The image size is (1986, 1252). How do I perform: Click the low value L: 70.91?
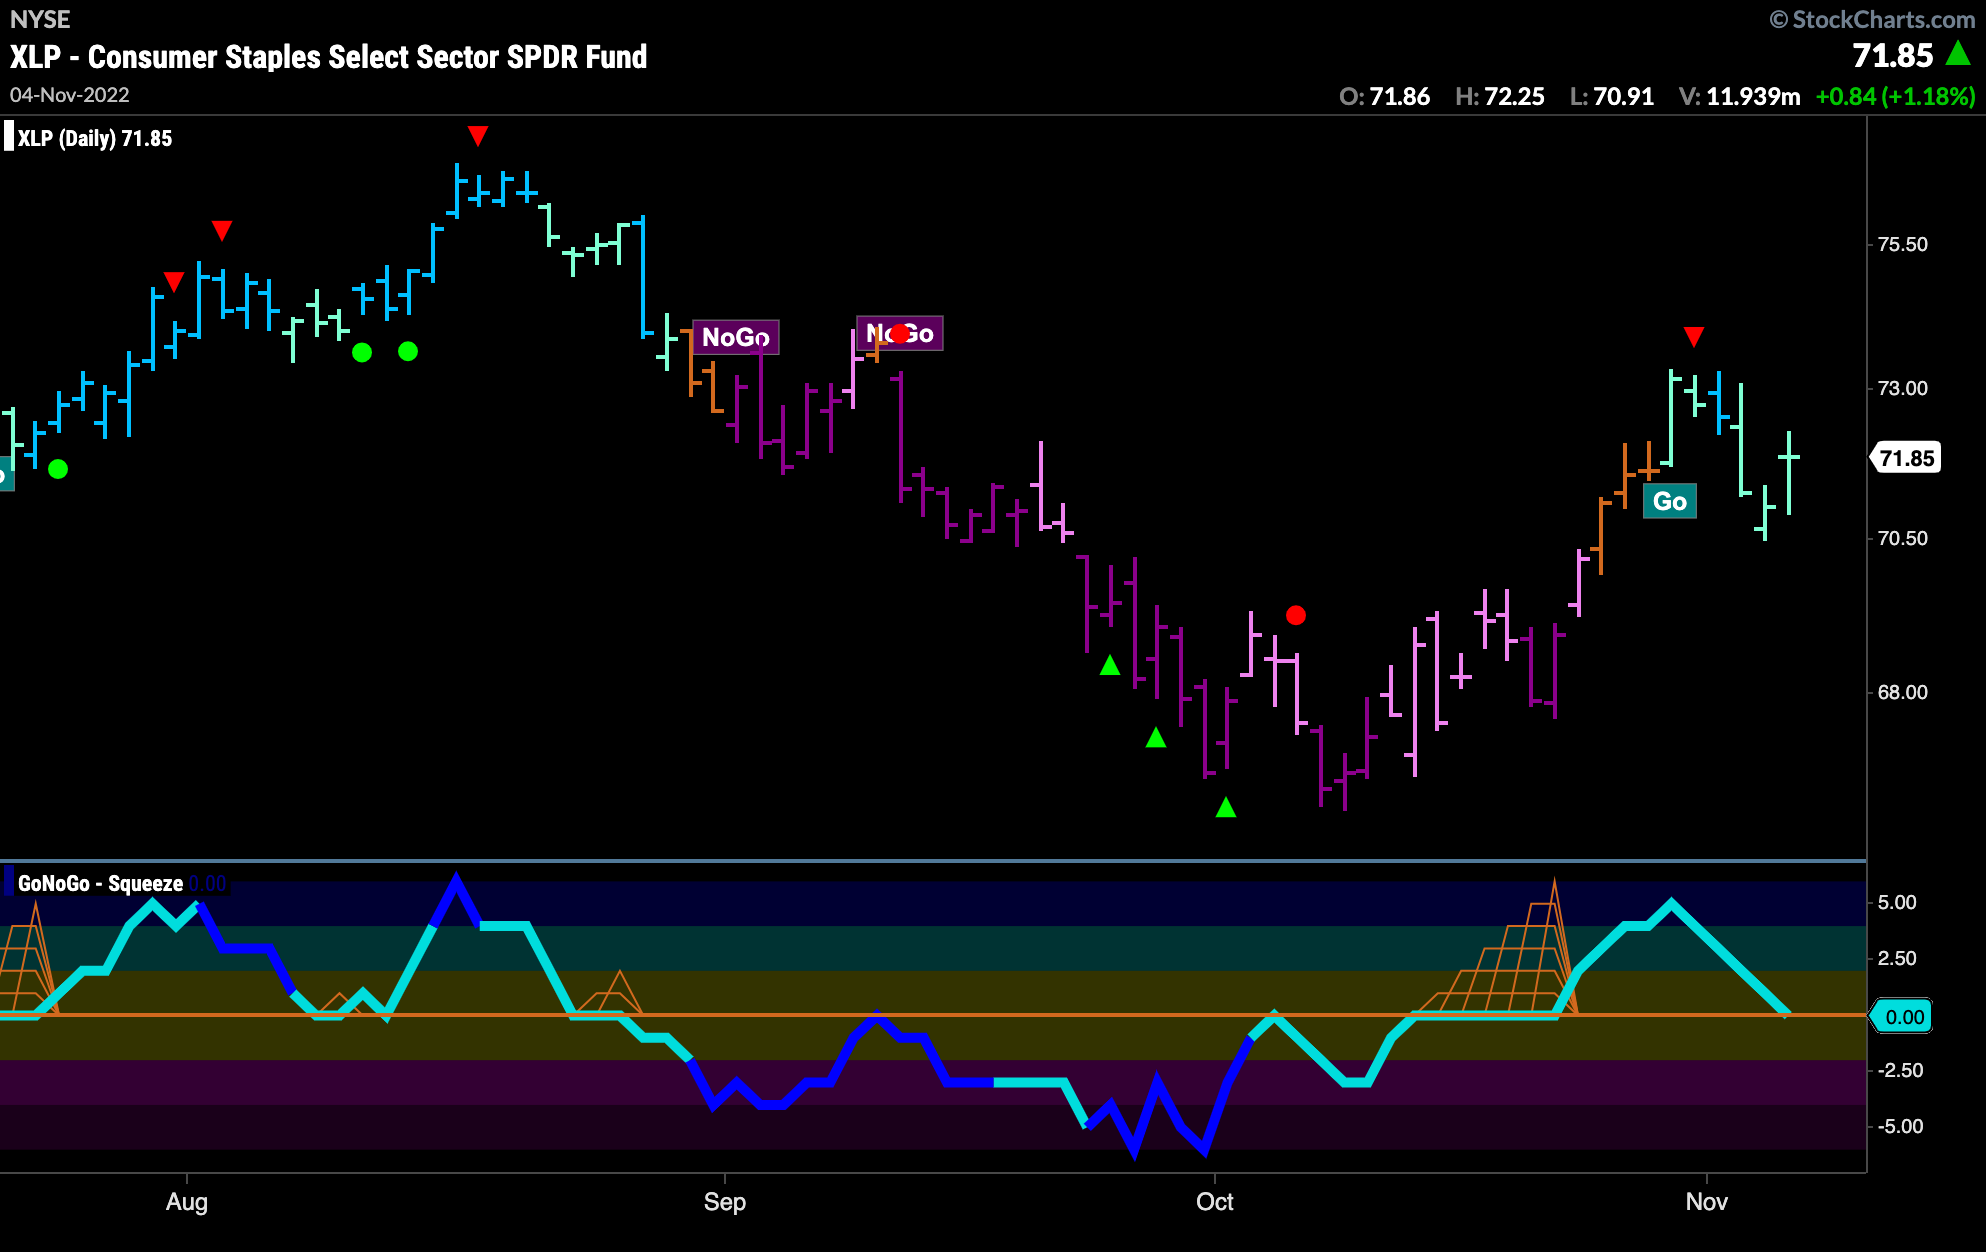(1612, 96)
